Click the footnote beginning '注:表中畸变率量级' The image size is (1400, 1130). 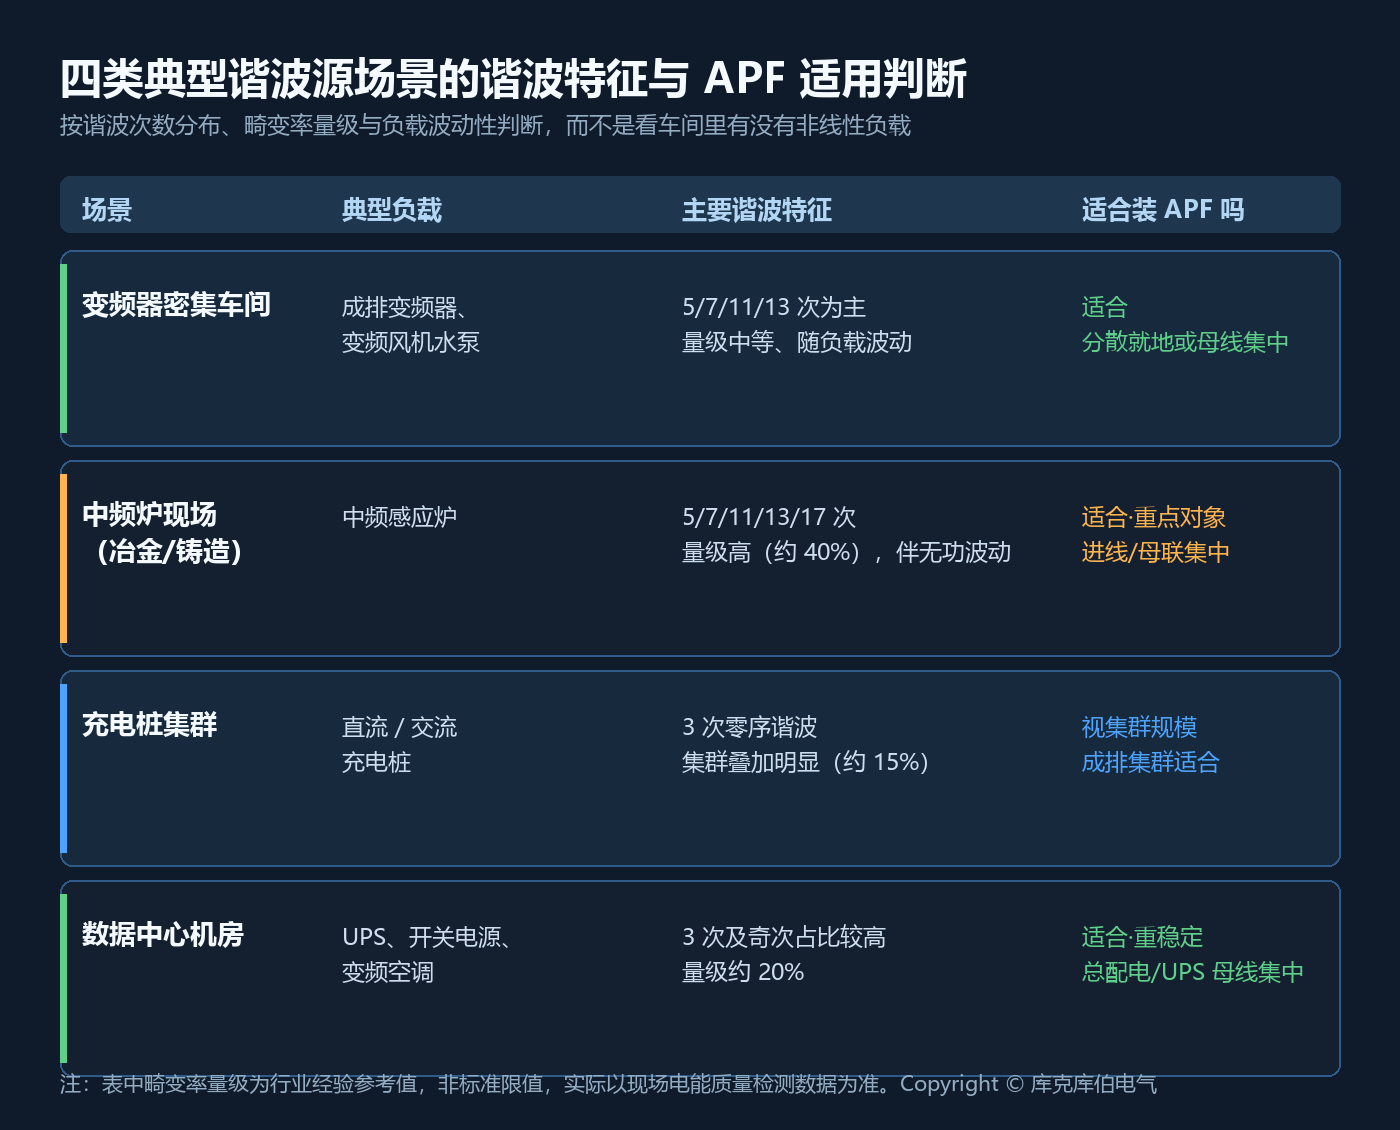pyautogui.click(x=608, y=1084)
